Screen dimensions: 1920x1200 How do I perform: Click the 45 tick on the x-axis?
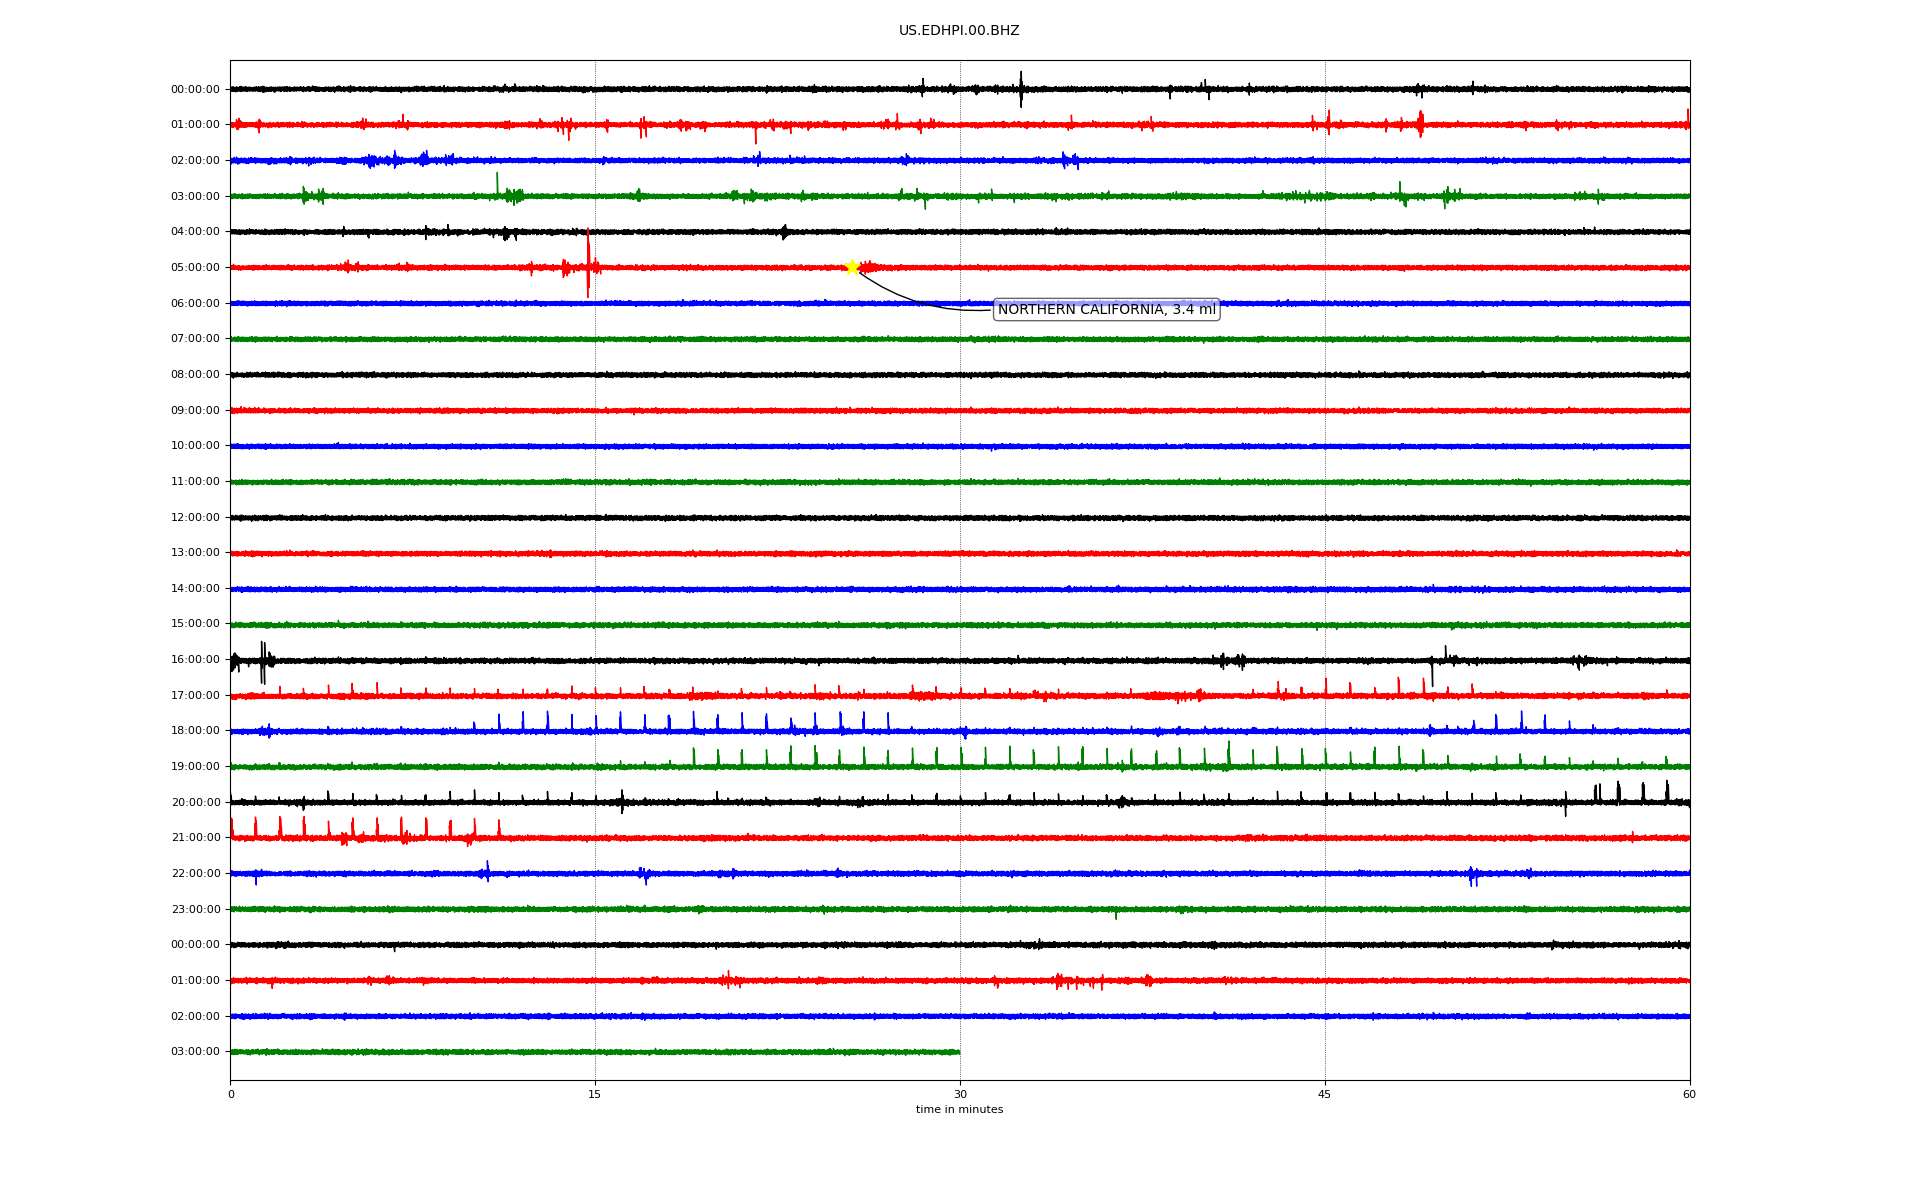(x=1325, y=1095)
